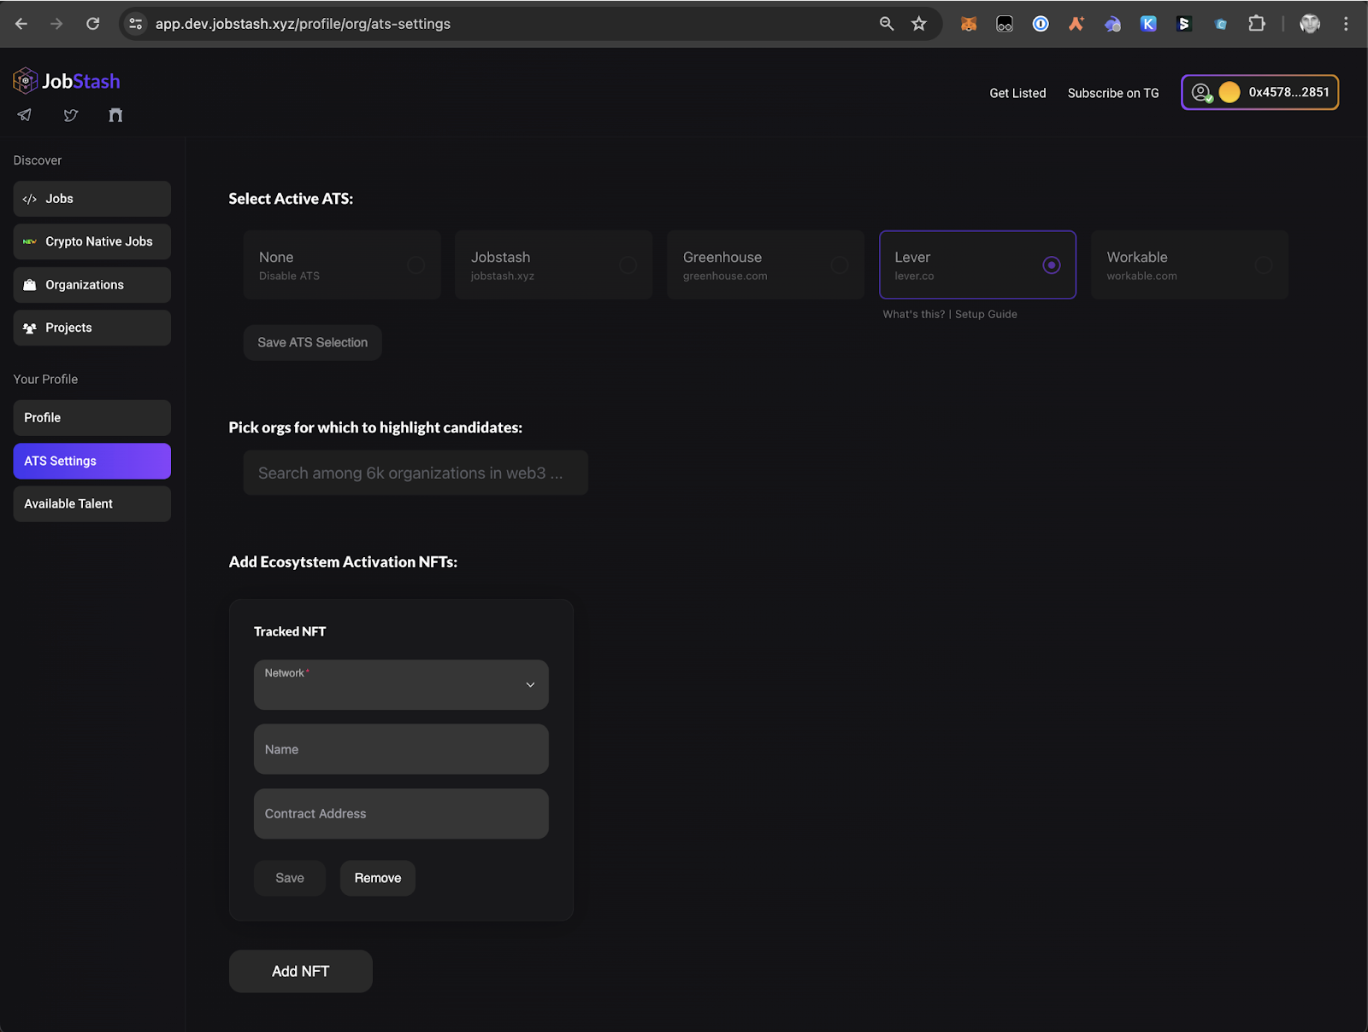1368x1032 pixels.
Task: Click the wallet account button 0x4578...2851
Action: point(1260,92)
